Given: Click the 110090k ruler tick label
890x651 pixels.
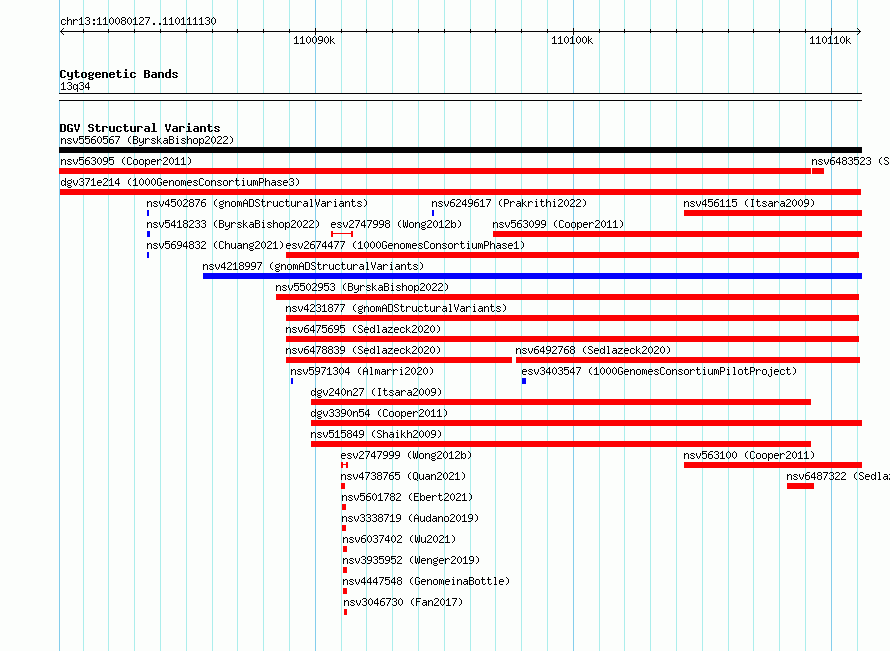Looking at the screenshot, I should [x=314, y=40].
